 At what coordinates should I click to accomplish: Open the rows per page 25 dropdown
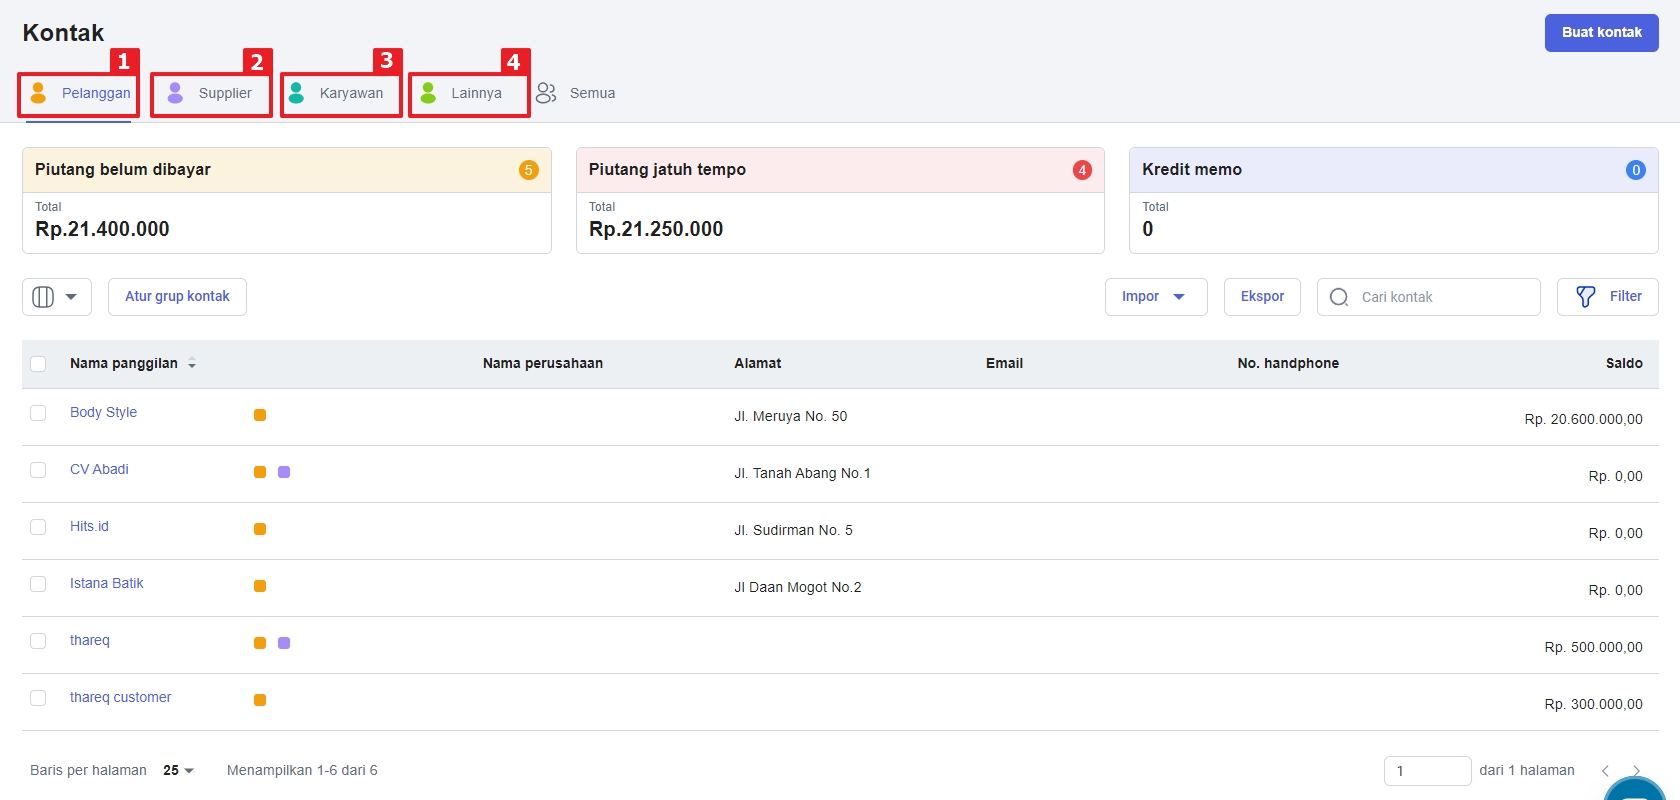pos(178,770)
